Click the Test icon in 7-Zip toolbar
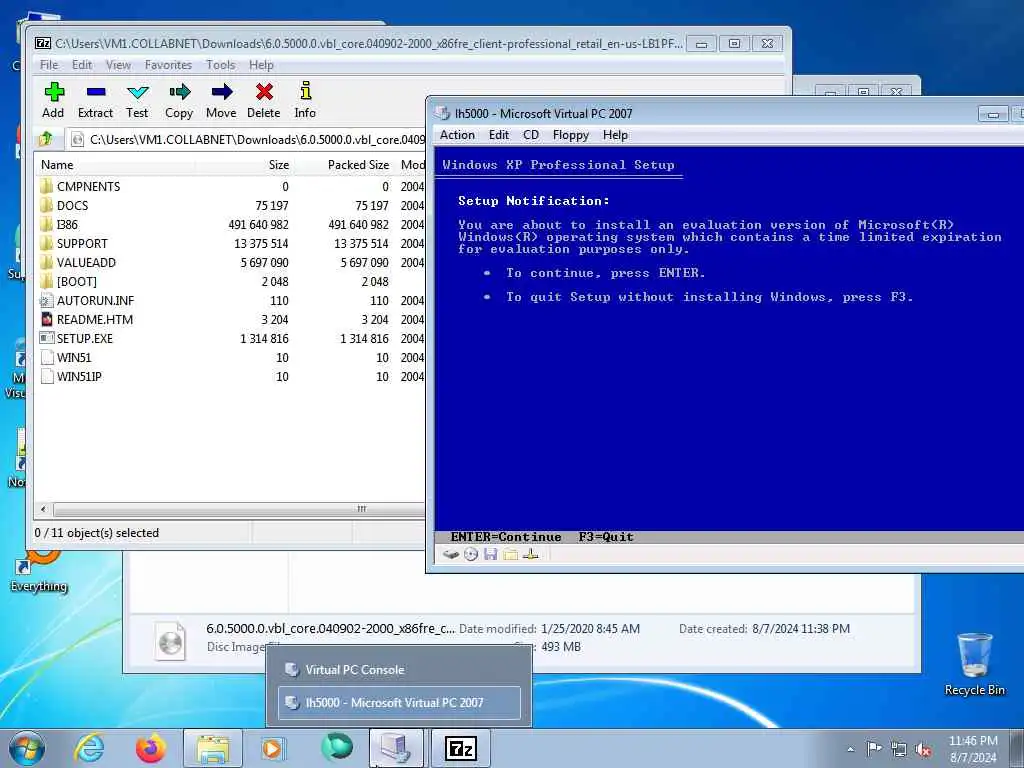 click(137, 92)
